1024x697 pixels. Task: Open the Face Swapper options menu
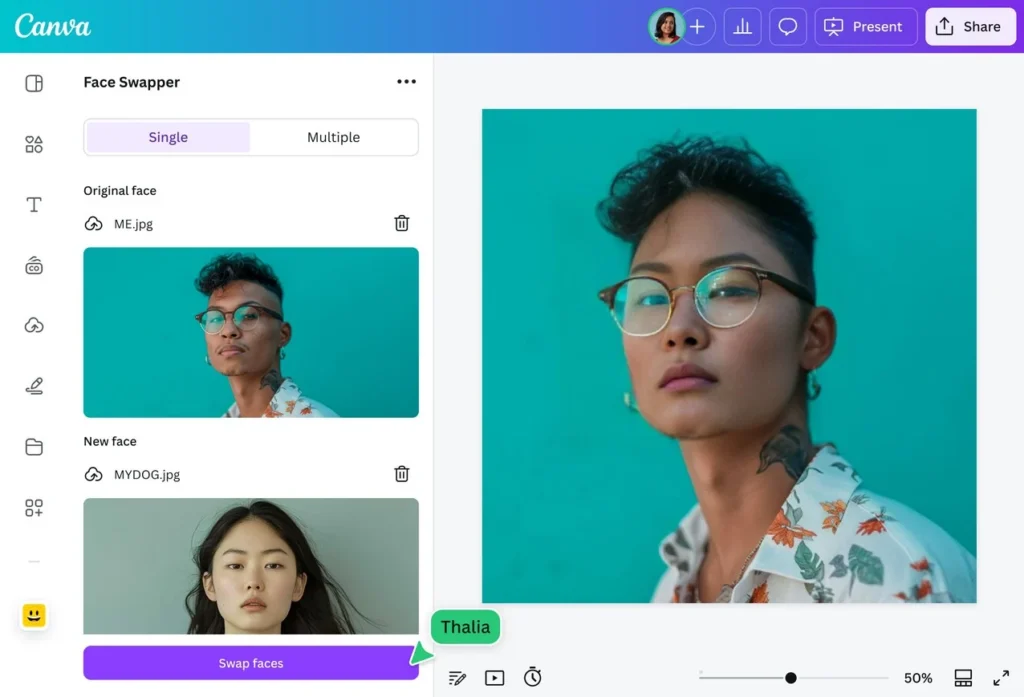(406, 81)
